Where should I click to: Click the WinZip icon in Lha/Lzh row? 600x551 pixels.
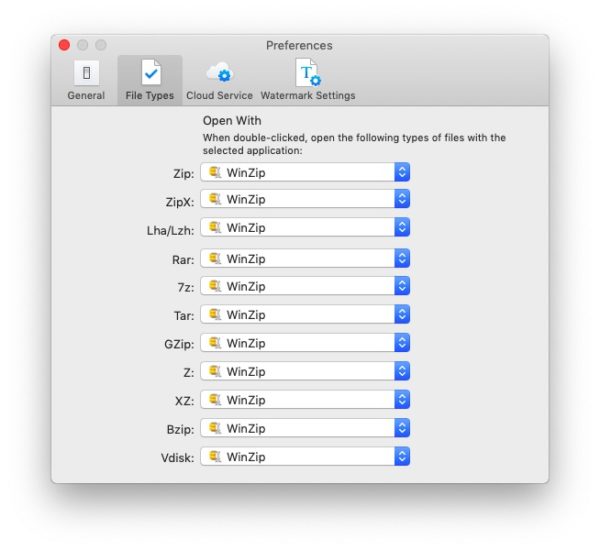(215, 227)
